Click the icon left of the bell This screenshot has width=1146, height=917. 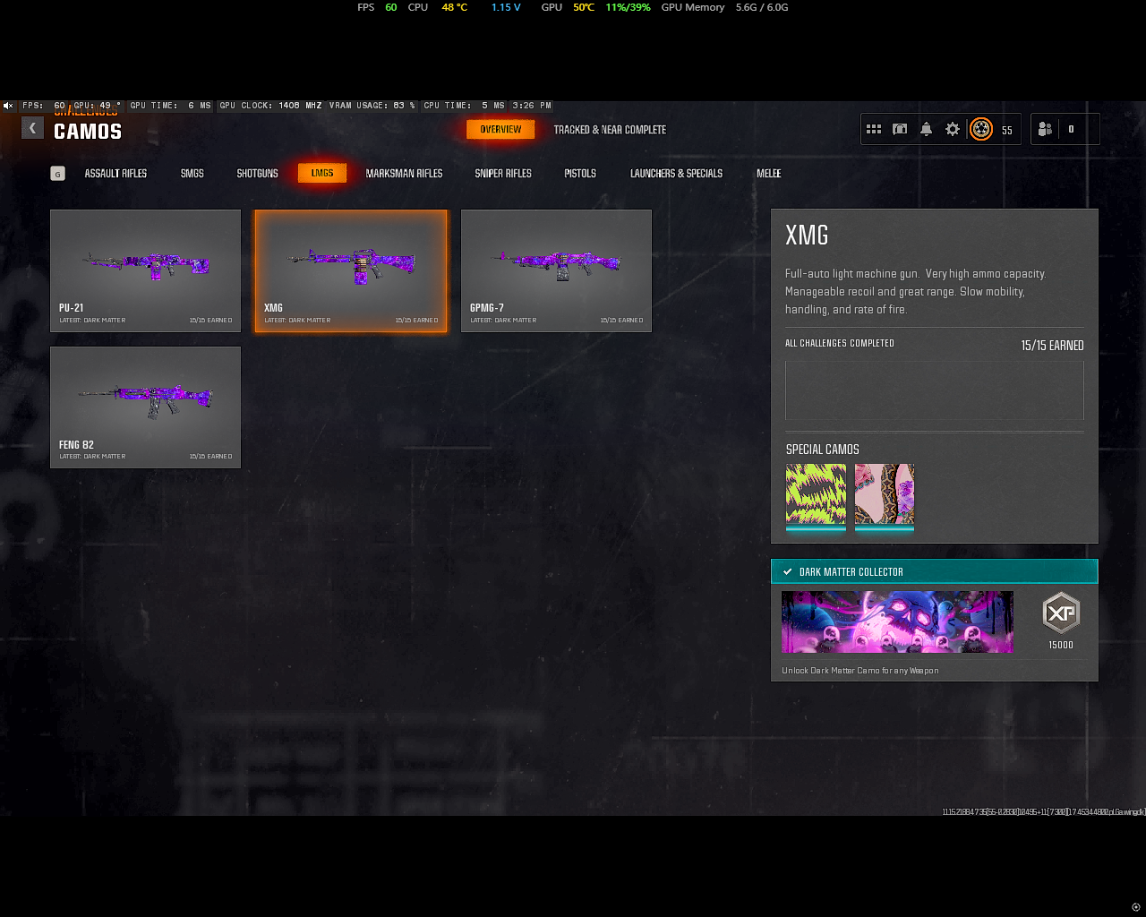pyautogui.click(x=900, y=129)
